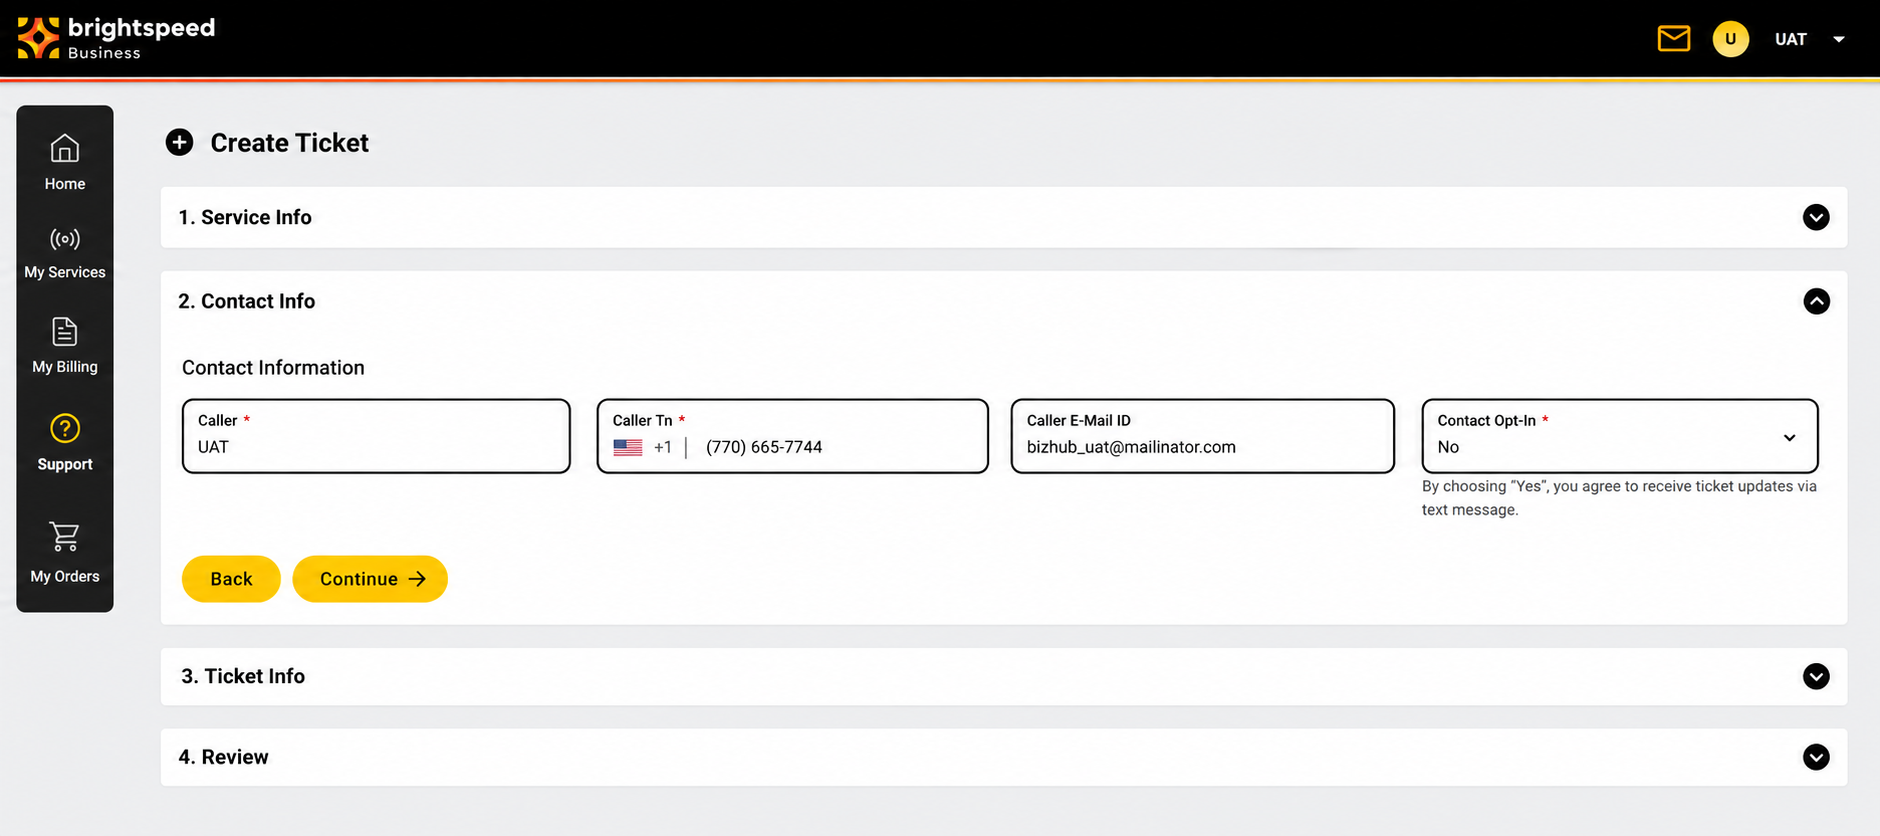
Task: Click the UAT username in header
Action: tap(1790, 39)
